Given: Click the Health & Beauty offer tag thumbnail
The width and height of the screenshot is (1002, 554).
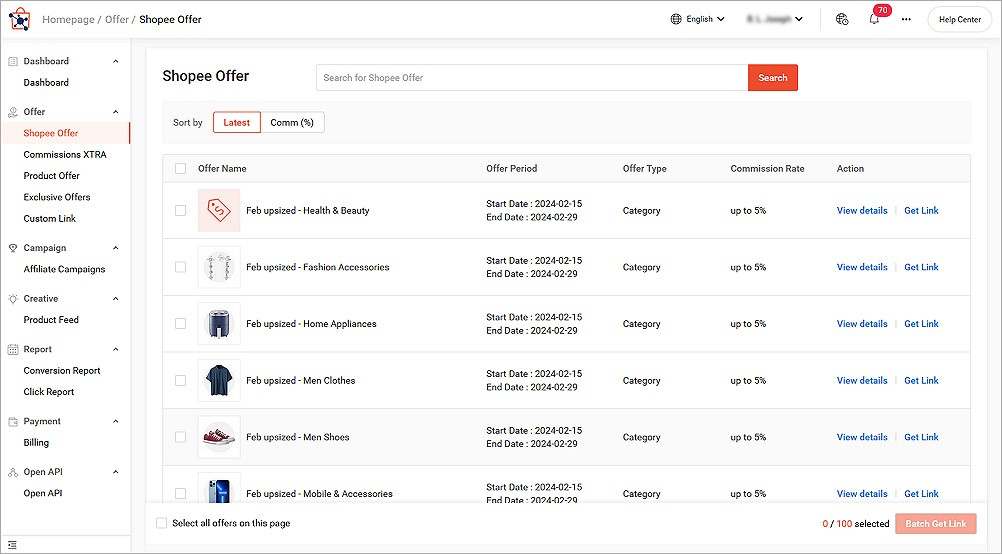Looking at the screenshot, I should pyautogui.click(x=219, y=210).
